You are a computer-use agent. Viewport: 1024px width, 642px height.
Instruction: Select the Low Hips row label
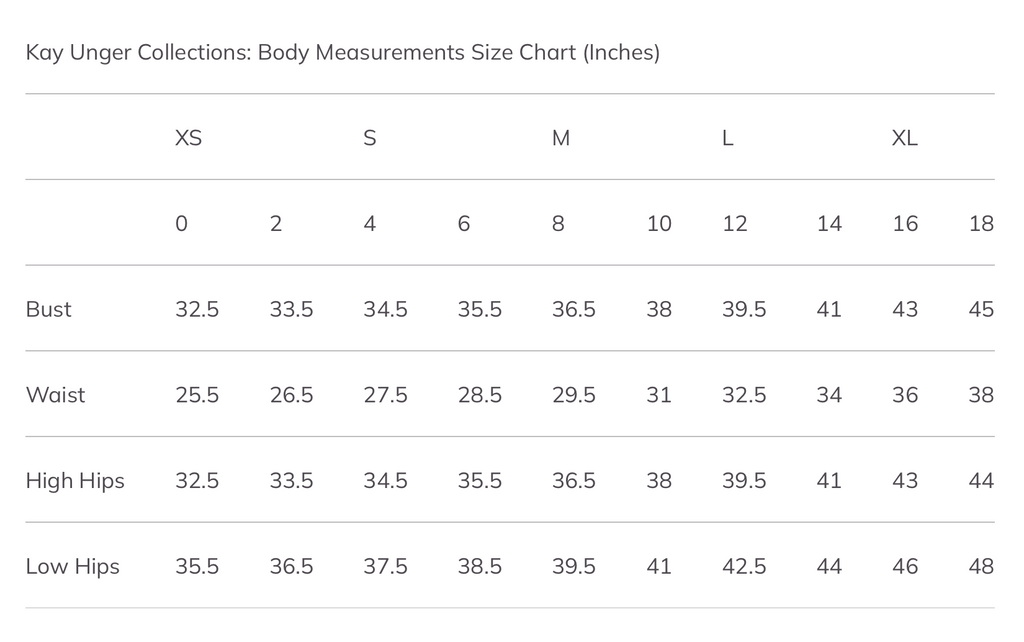pos(72,567)
